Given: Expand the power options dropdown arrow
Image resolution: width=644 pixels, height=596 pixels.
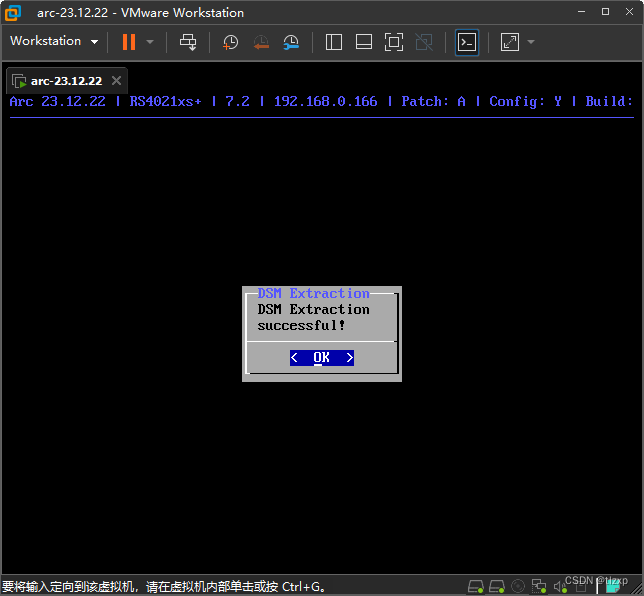Looking at the screenshot, I should tap(150, 42).
